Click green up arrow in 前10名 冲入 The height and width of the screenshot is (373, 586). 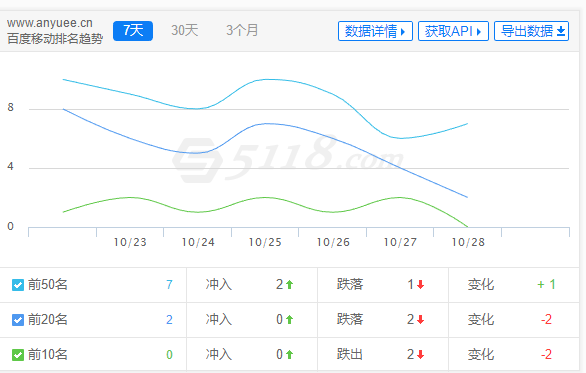tap(289, 354)
